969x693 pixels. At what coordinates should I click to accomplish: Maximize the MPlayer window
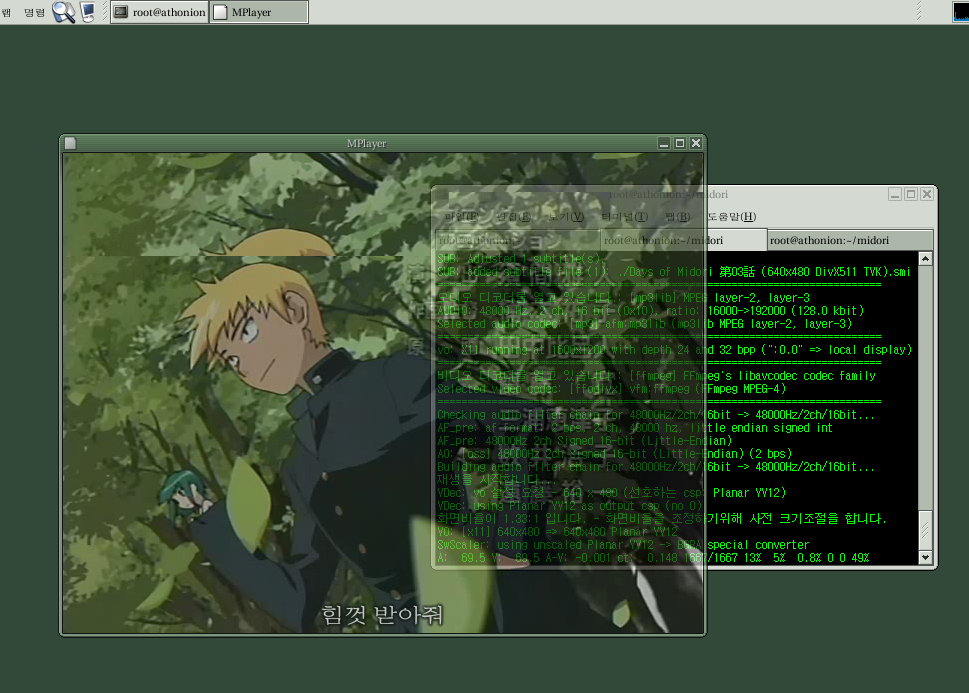680,143
